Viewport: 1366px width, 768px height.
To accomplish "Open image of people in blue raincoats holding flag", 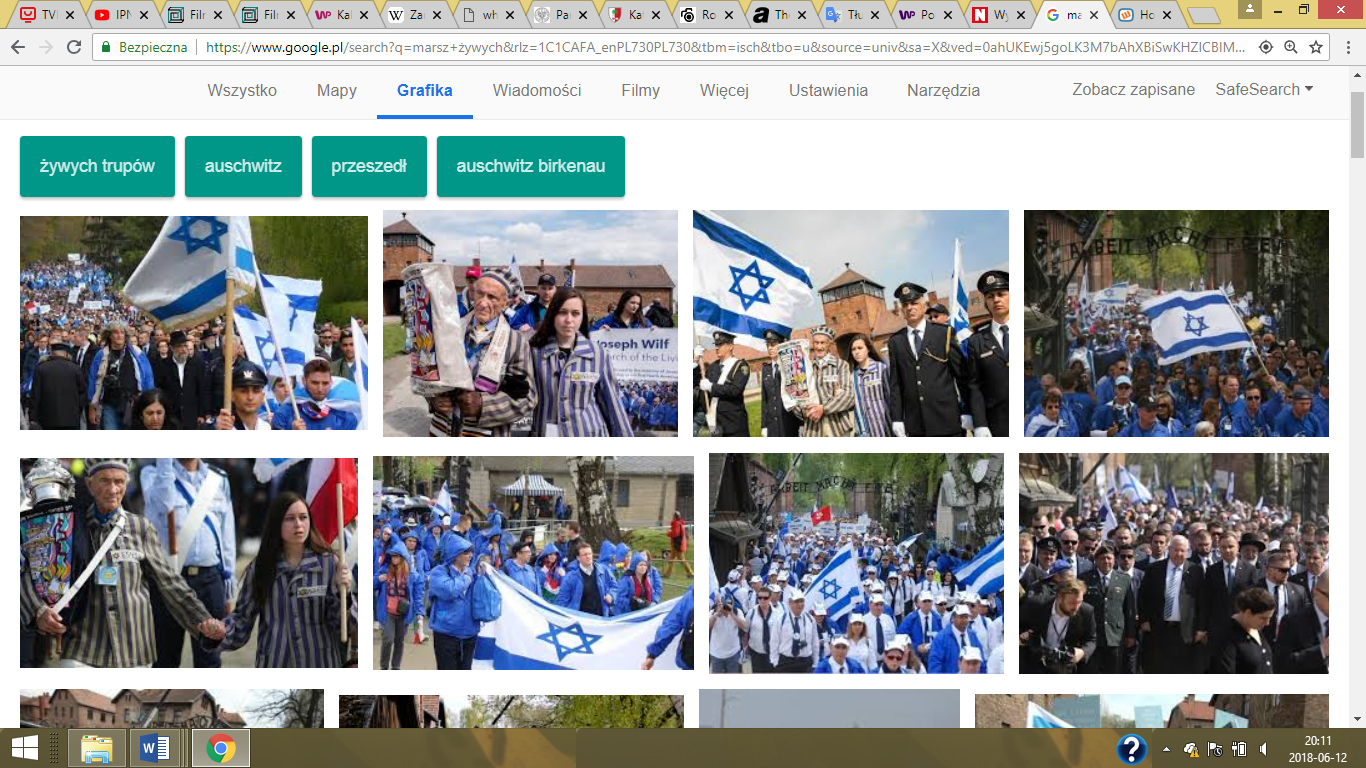I will tap(533, 563).
